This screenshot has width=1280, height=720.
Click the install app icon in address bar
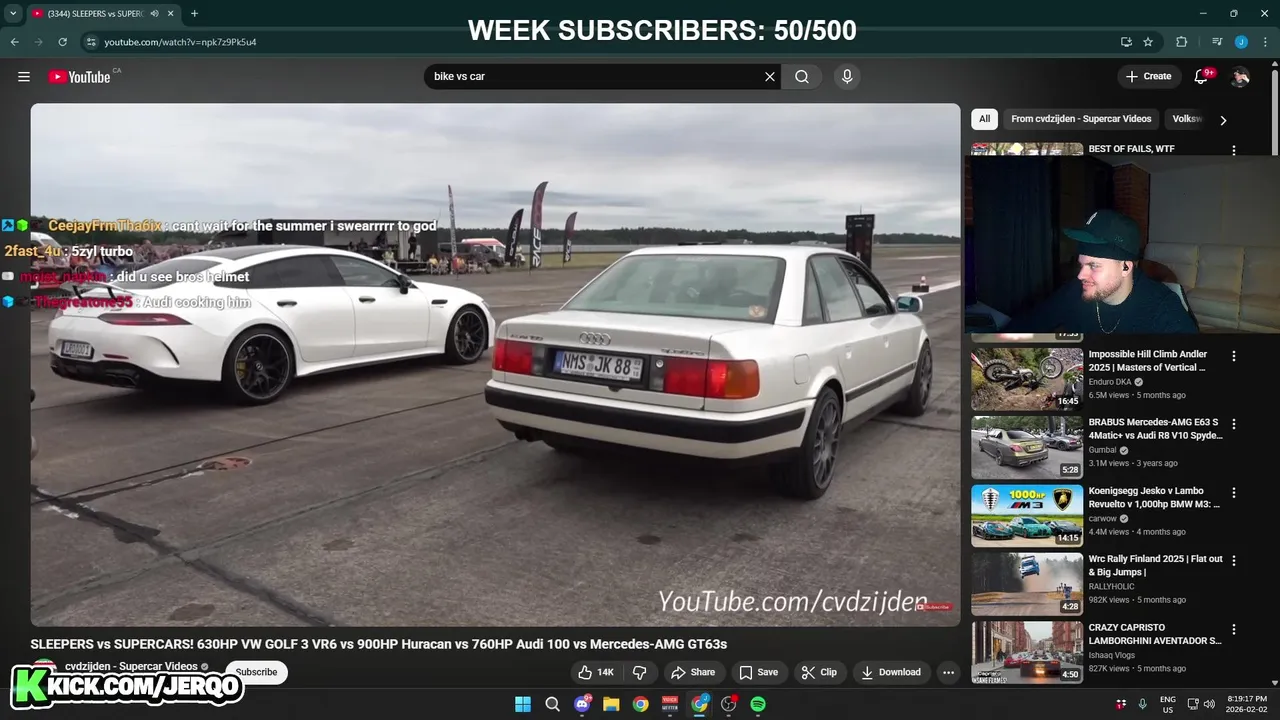click(x=1126, y=42)
